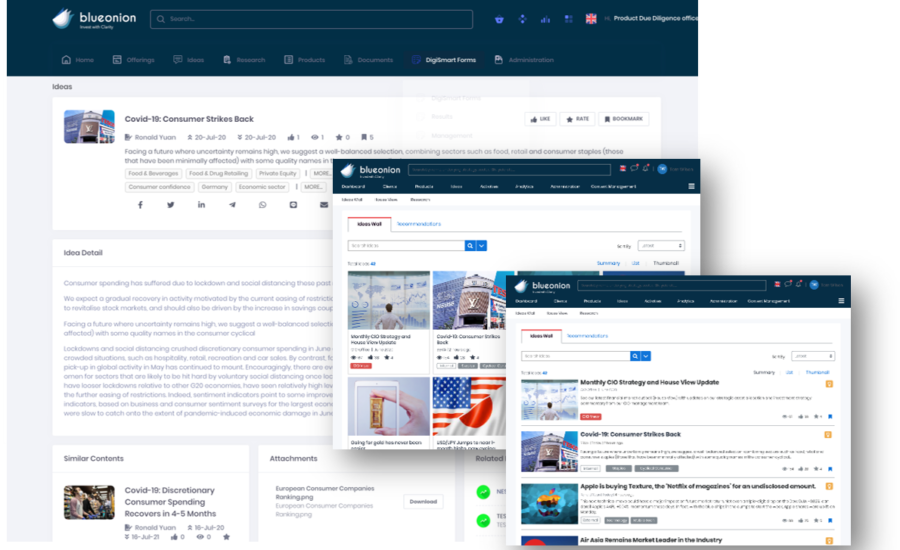Image resolution: width=900 pixels, height=550 pixels.
Task: Switch to Recommendations tab in the front window
Action: (587, 336)
